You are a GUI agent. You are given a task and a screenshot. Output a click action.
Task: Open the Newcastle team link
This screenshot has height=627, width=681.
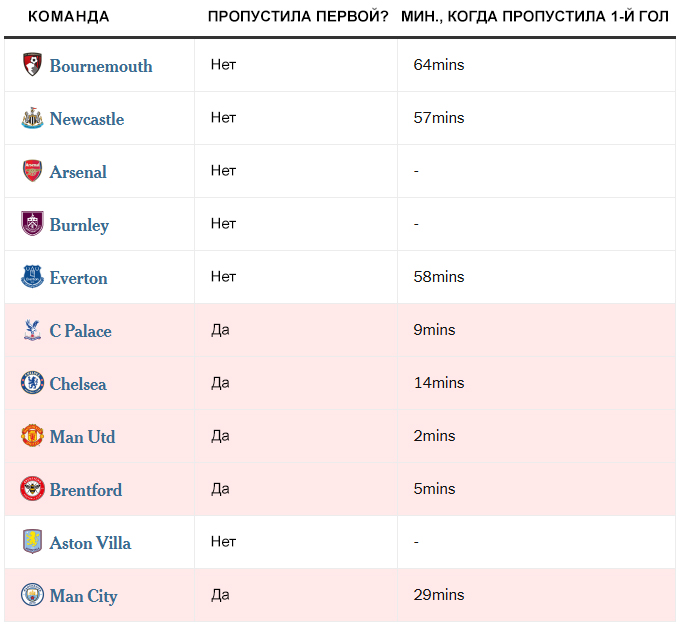(87, 119)
